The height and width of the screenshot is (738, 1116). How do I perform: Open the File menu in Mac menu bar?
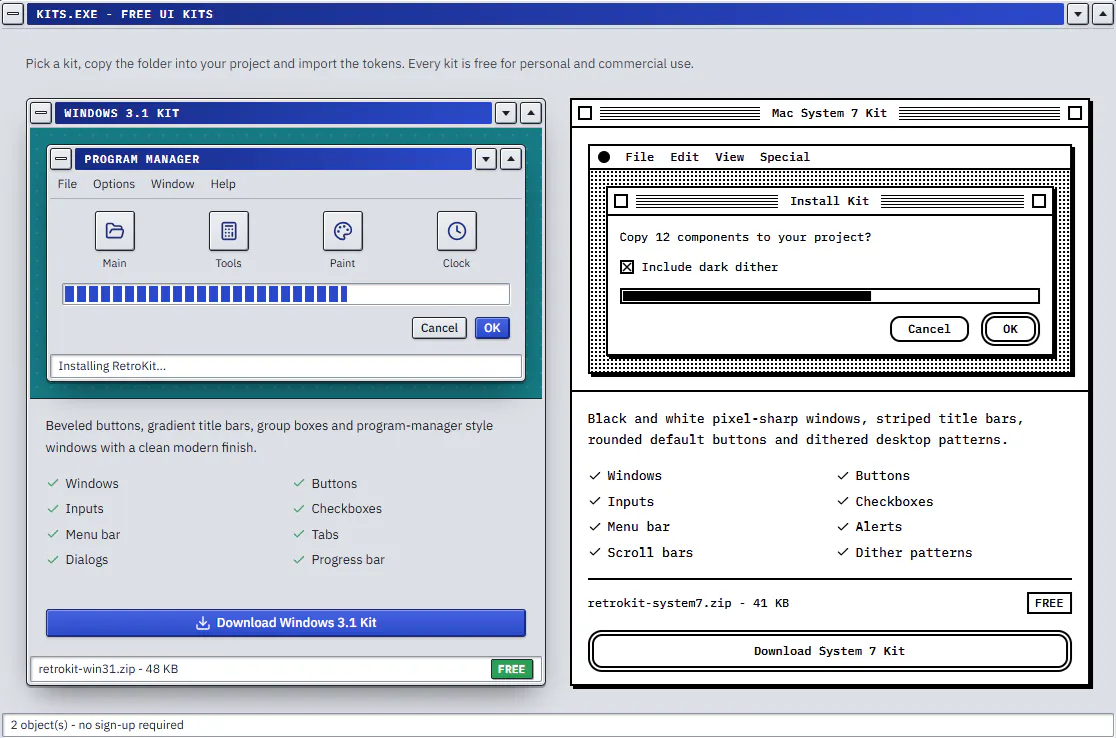[x=640, y=157]
